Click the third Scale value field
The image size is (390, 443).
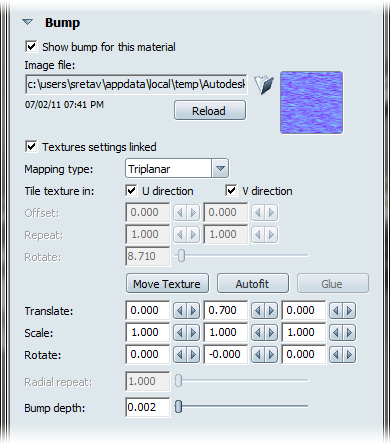pyautogui.click(x=303, y=332)
